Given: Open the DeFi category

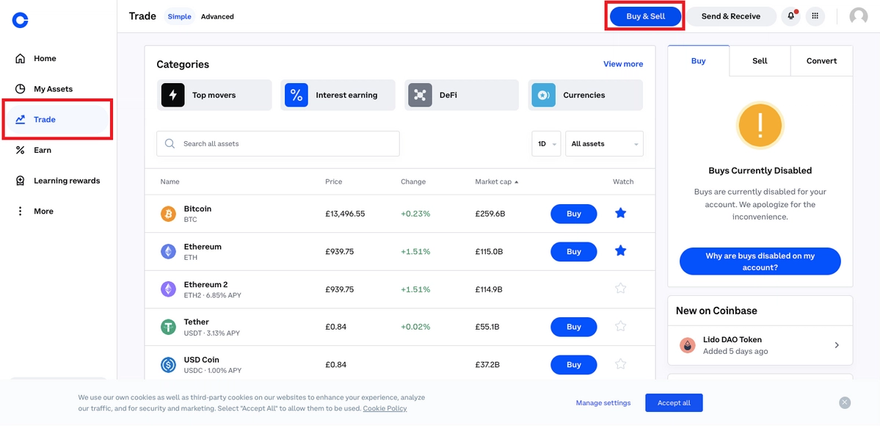Looking at the screenshot, I should click(x=461, y=95).
